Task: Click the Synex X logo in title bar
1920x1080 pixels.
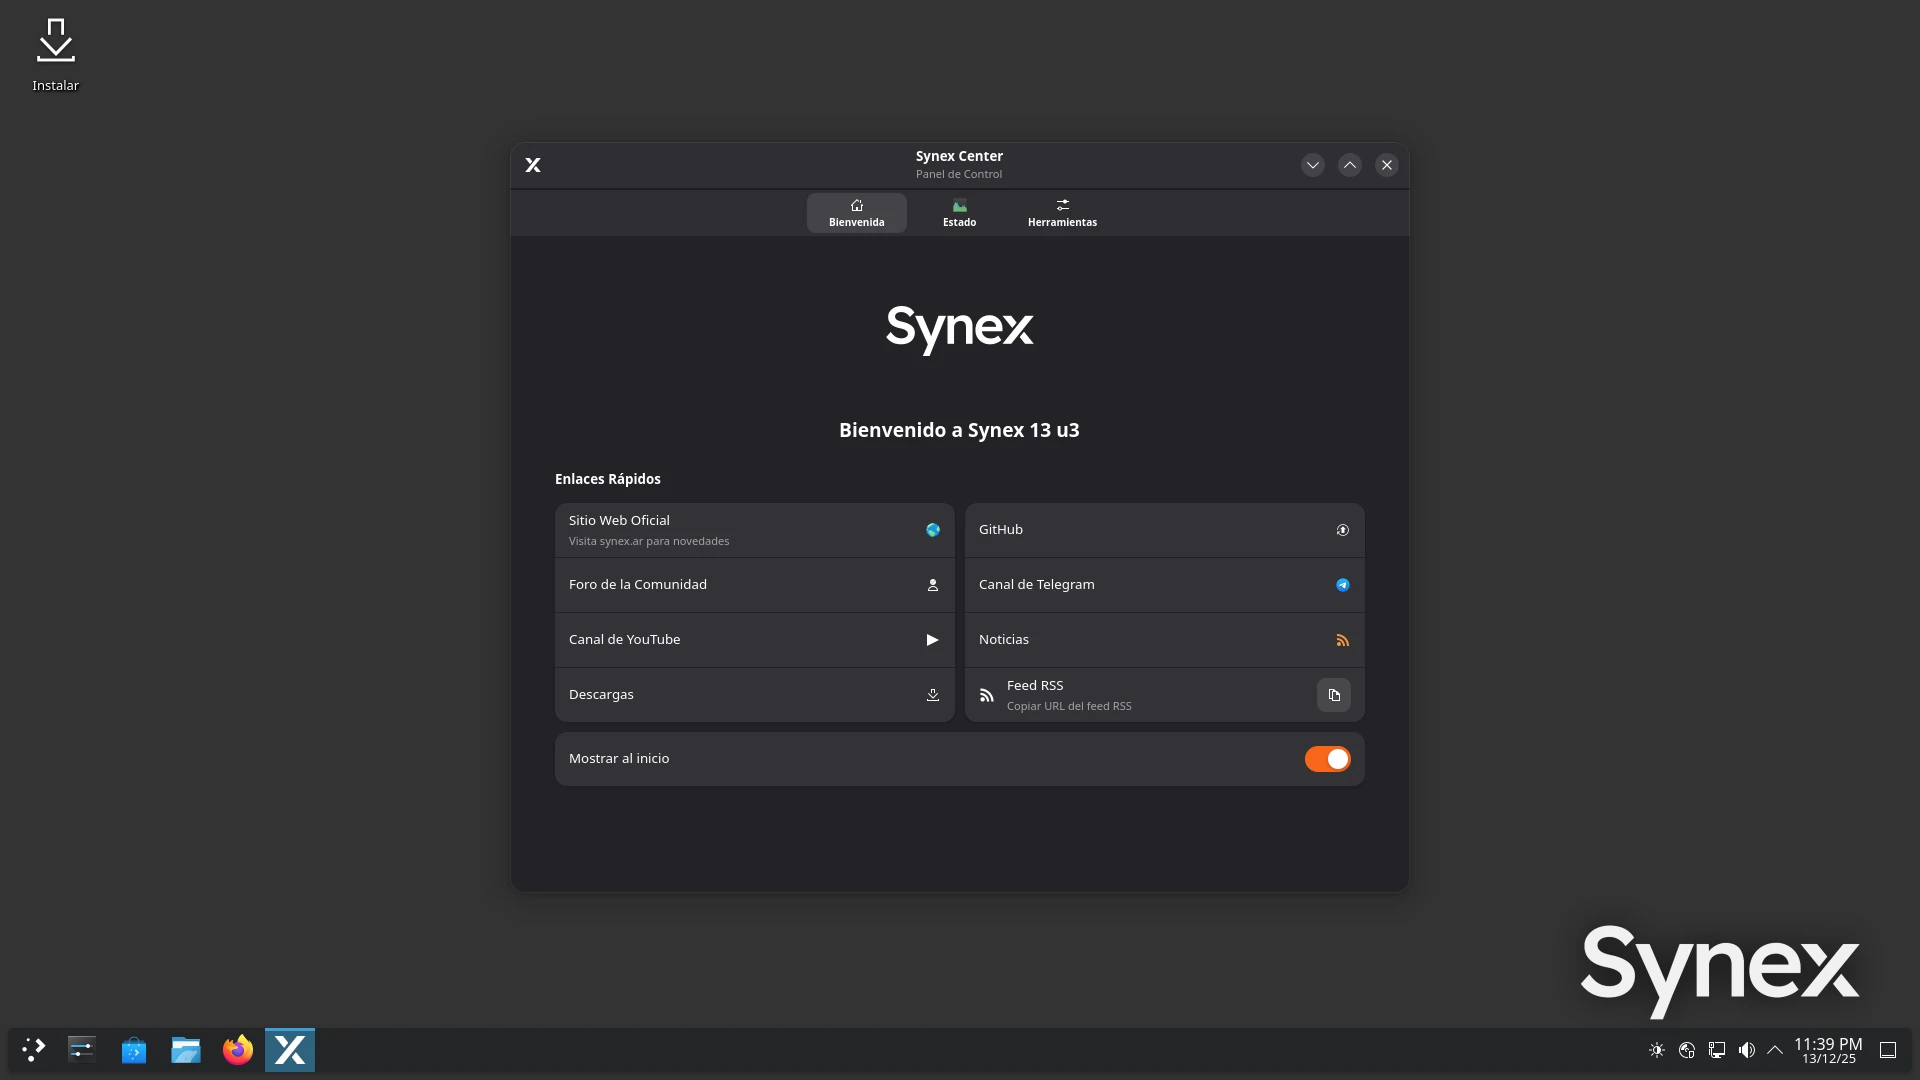Action: point(533,165)
